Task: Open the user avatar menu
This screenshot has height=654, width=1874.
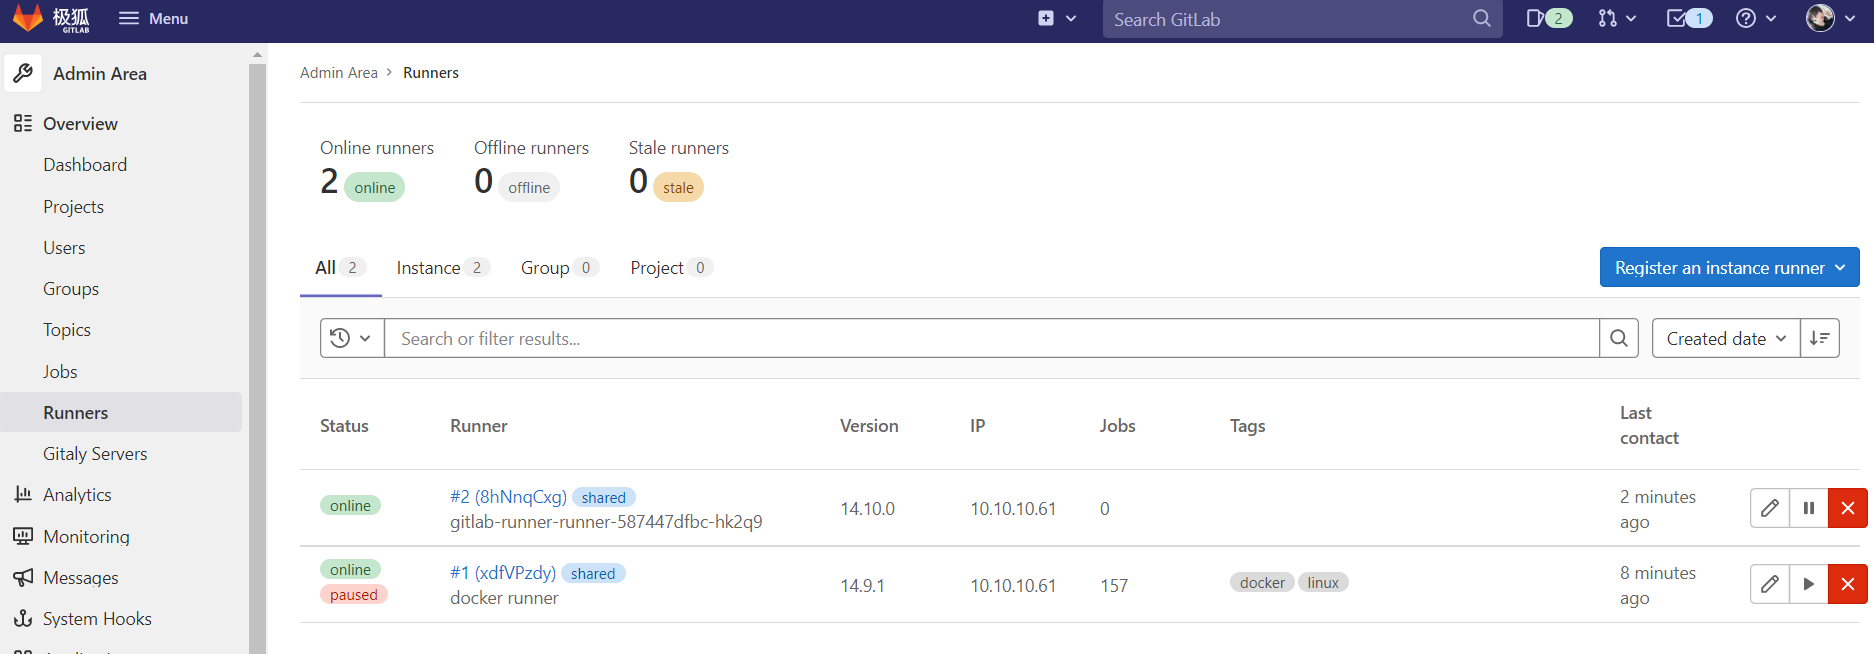Action: pyautogui.click(x=1831, y=18)
